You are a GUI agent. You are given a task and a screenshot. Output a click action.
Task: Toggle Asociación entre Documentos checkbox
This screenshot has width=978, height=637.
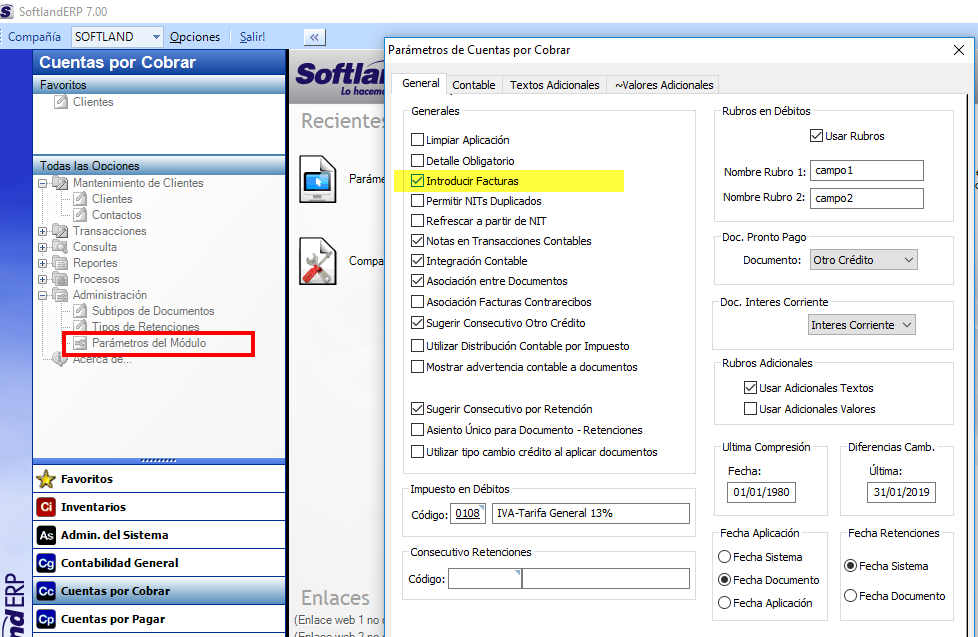click(x=417, y=281)
